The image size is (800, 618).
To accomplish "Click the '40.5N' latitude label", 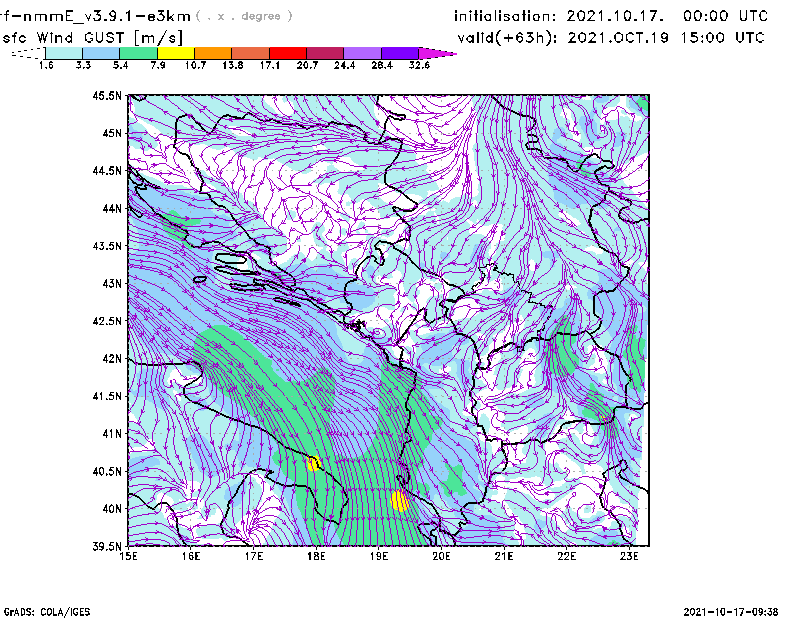I will point(107,472).
